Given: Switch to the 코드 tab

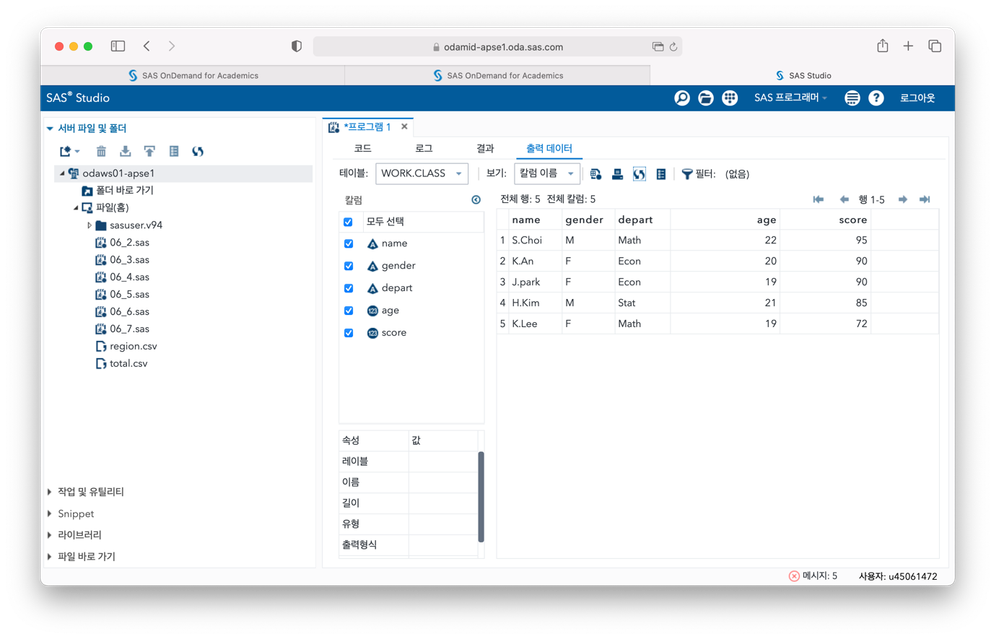Looking at the screenshot, I should click(x=363, y=148).
